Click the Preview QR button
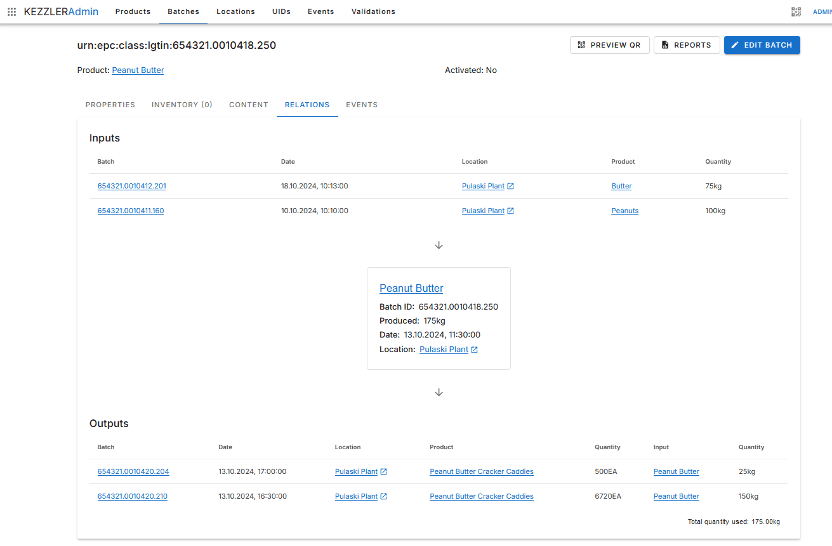 [610, 45]
